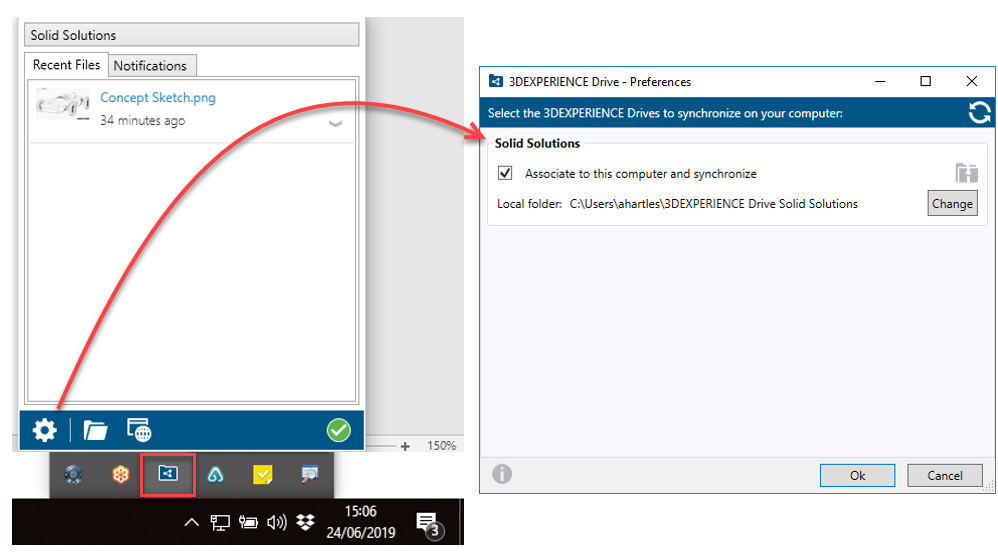Click the green sync status checkmark

(339, 431)
